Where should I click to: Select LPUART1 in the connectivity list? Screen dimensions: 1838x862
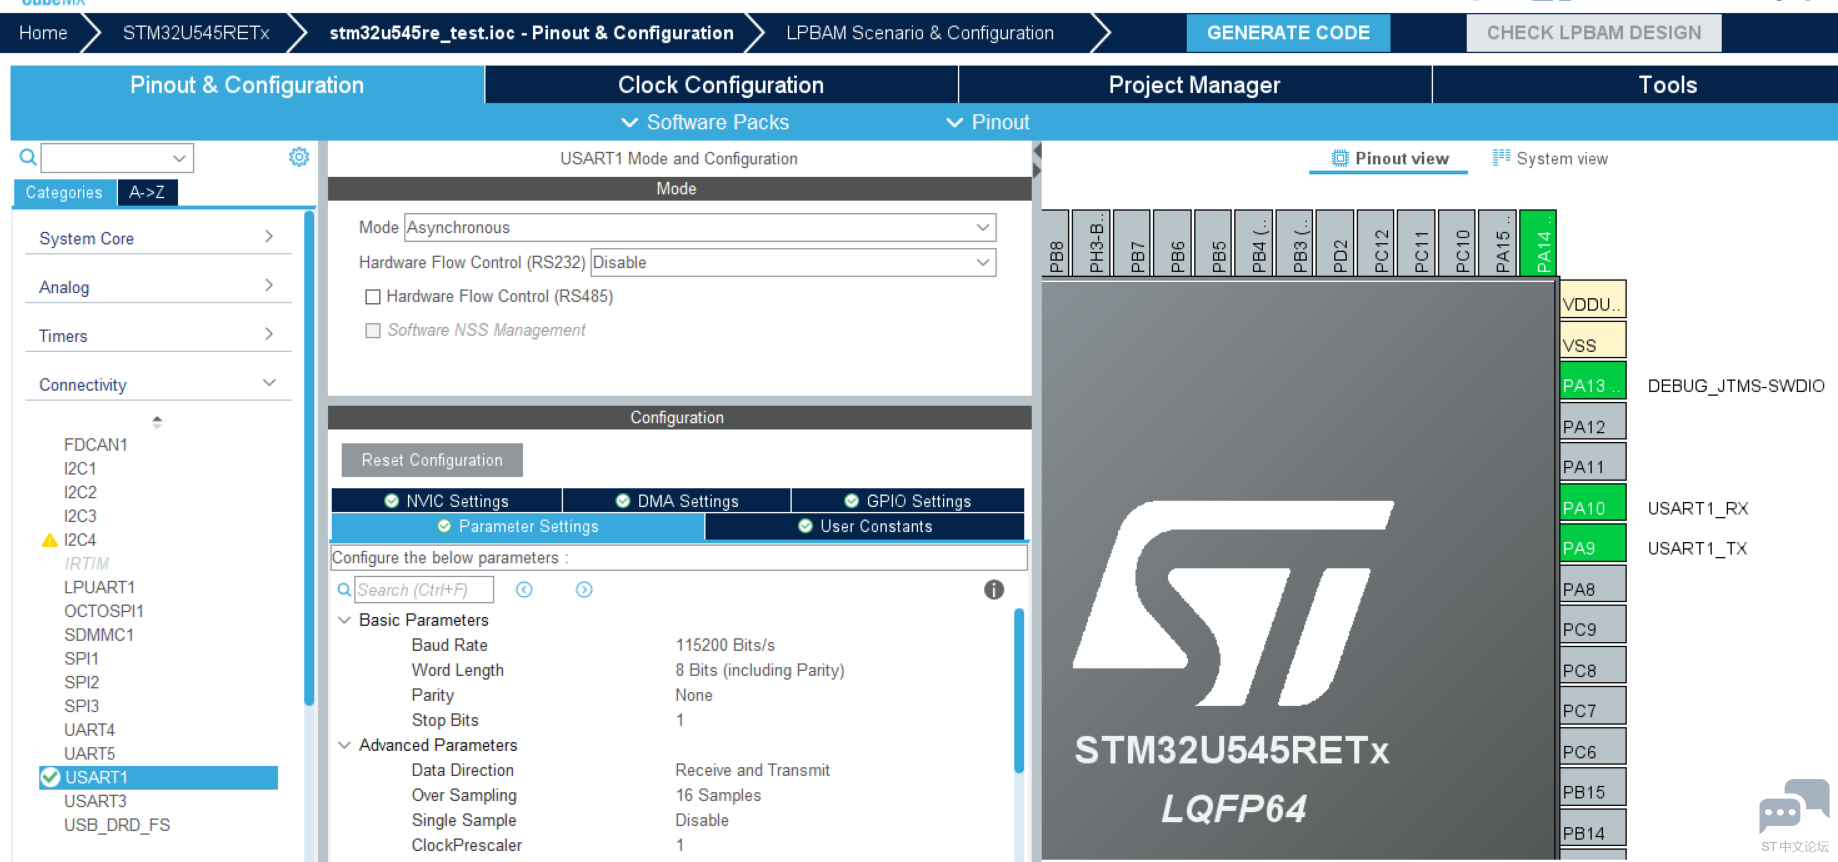(99, 587)
